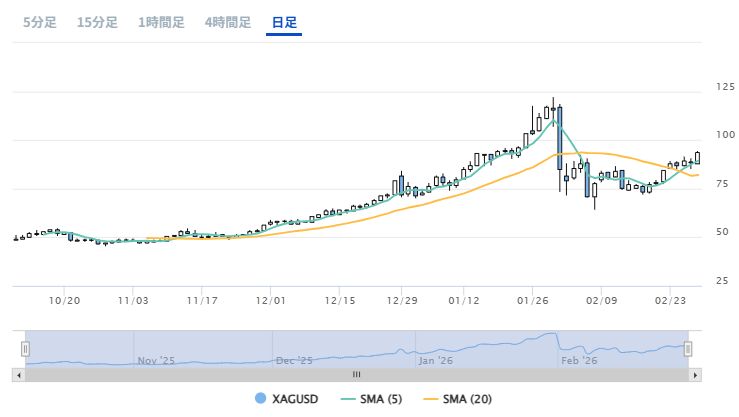
Task: Click the 02/09 date axis label
Action: click(x=601, y=301)
